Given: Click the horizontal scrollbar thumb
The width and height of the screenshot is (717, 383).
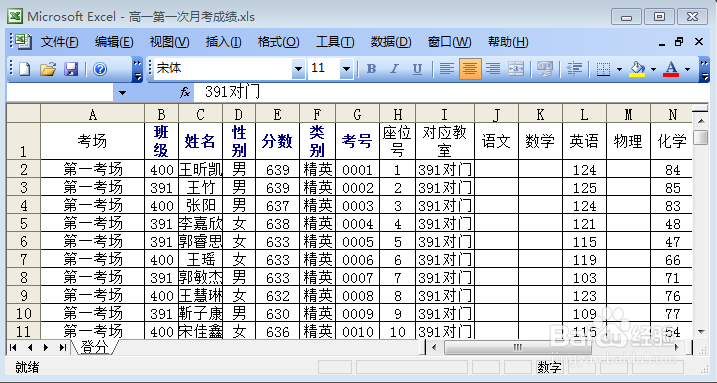Looking at the screenshot, I should [518, 347].
